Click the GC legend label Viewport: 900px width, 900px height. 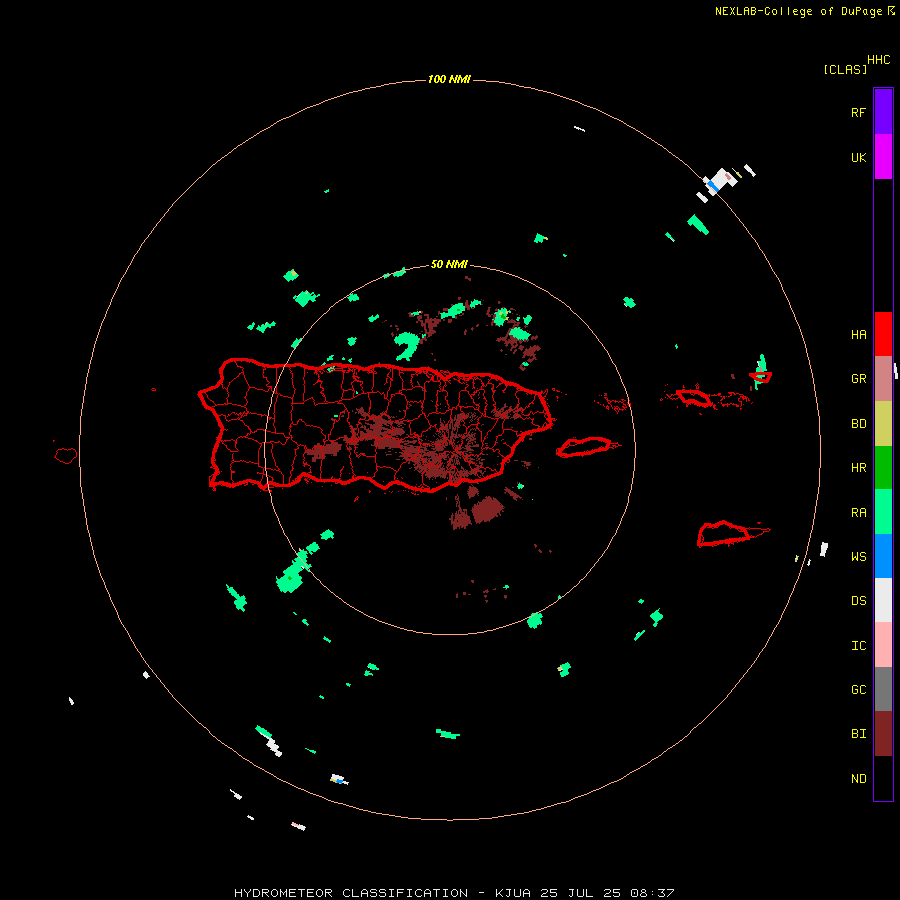(x=858, y=689)
